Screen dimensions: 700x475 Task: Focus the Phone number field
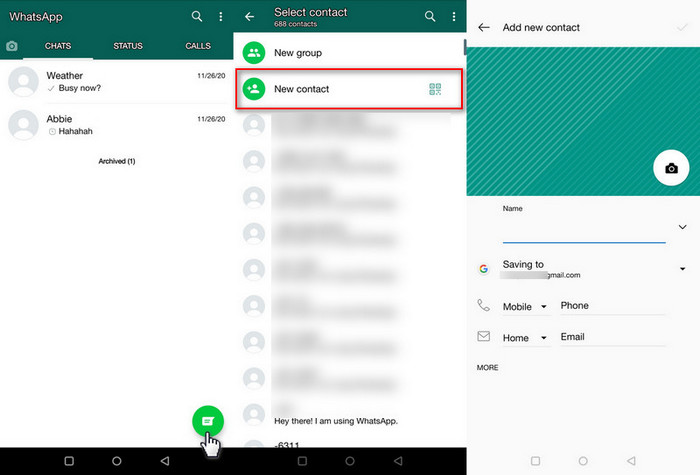pos(612,306)
